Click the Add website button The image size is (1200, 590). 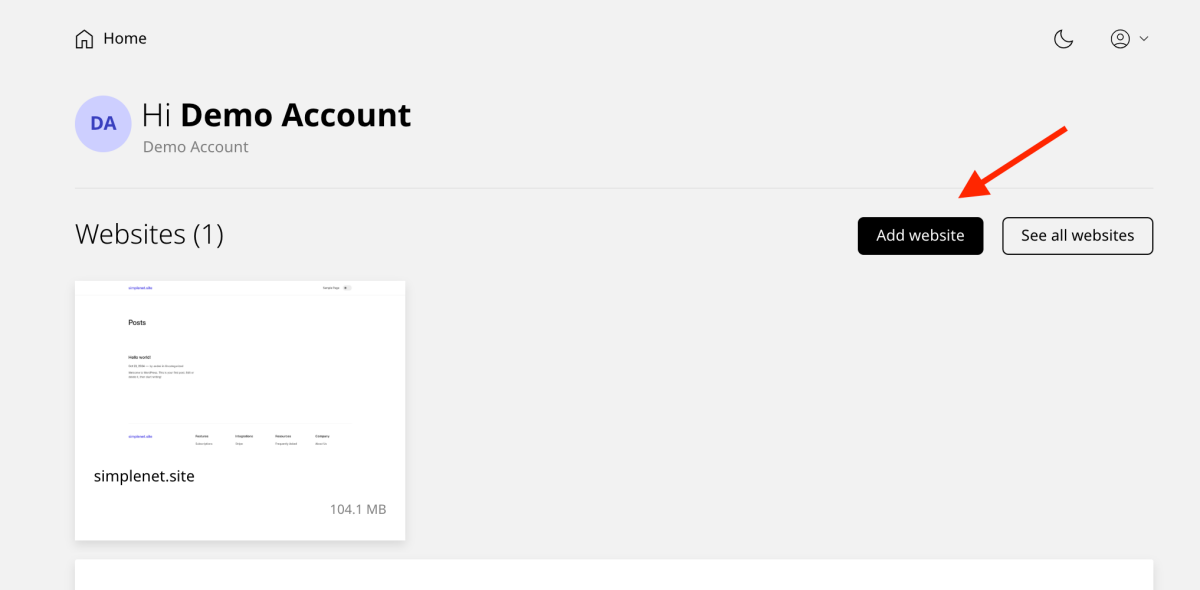[x=920, y=235]
